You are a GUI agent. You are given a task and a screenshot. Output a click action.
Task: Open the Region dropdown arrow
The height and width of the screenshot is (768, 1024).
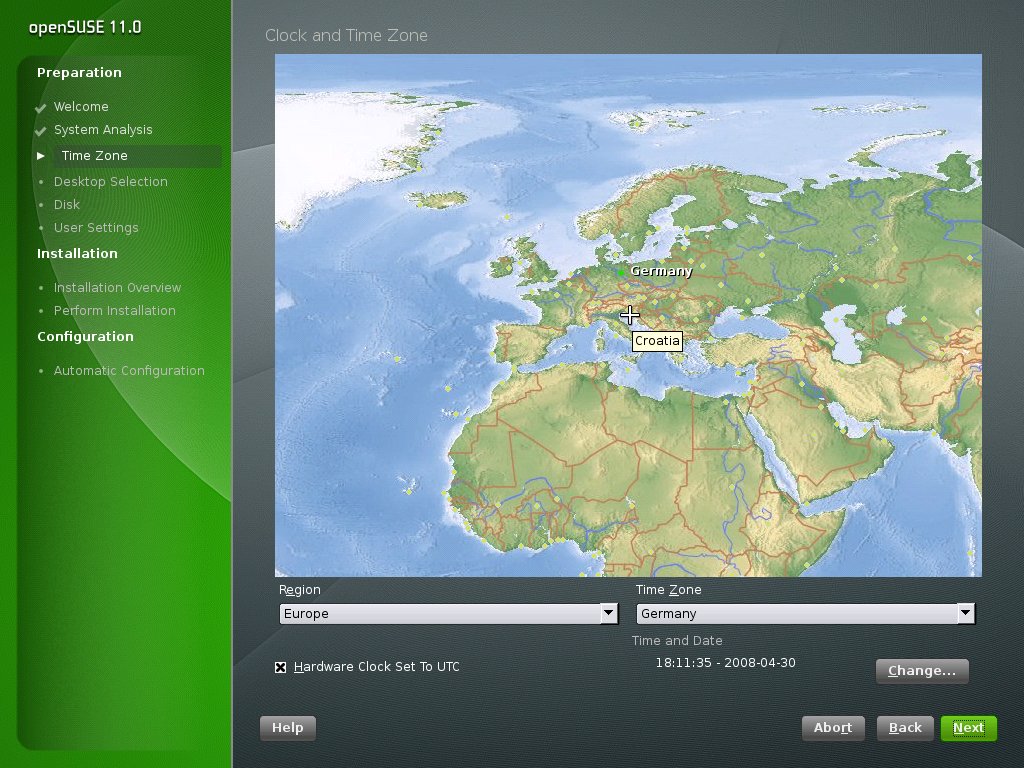click(x=609, y=613)
